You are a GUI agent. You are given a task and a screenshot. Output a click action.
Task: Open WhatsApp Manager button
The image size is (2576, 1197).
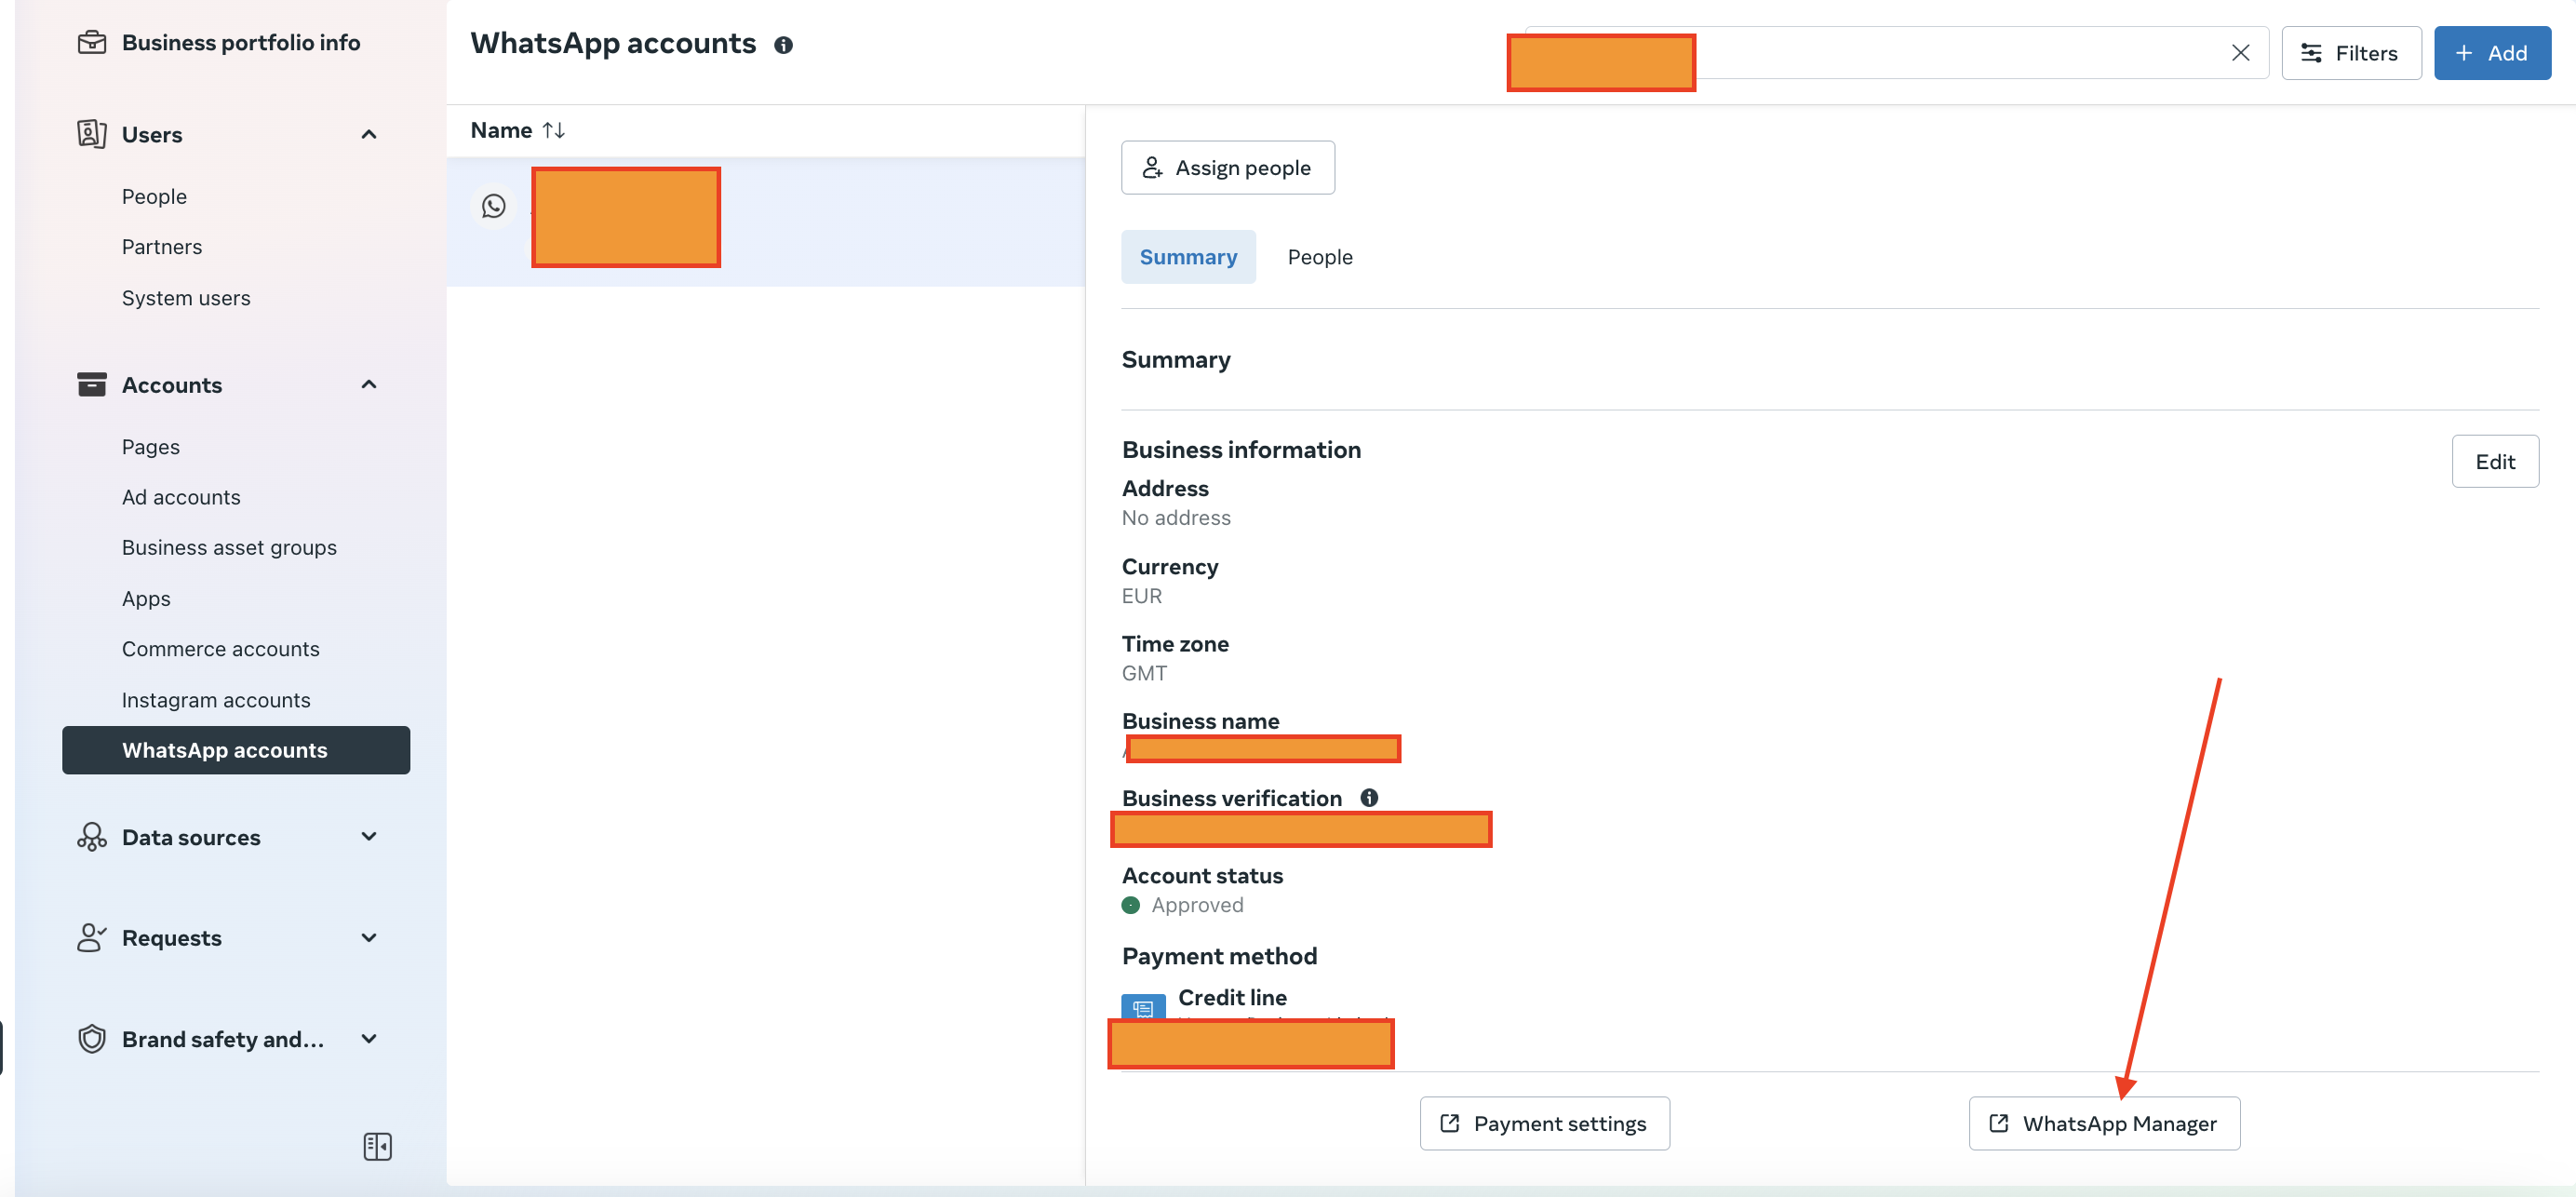coord(2104,1123)
